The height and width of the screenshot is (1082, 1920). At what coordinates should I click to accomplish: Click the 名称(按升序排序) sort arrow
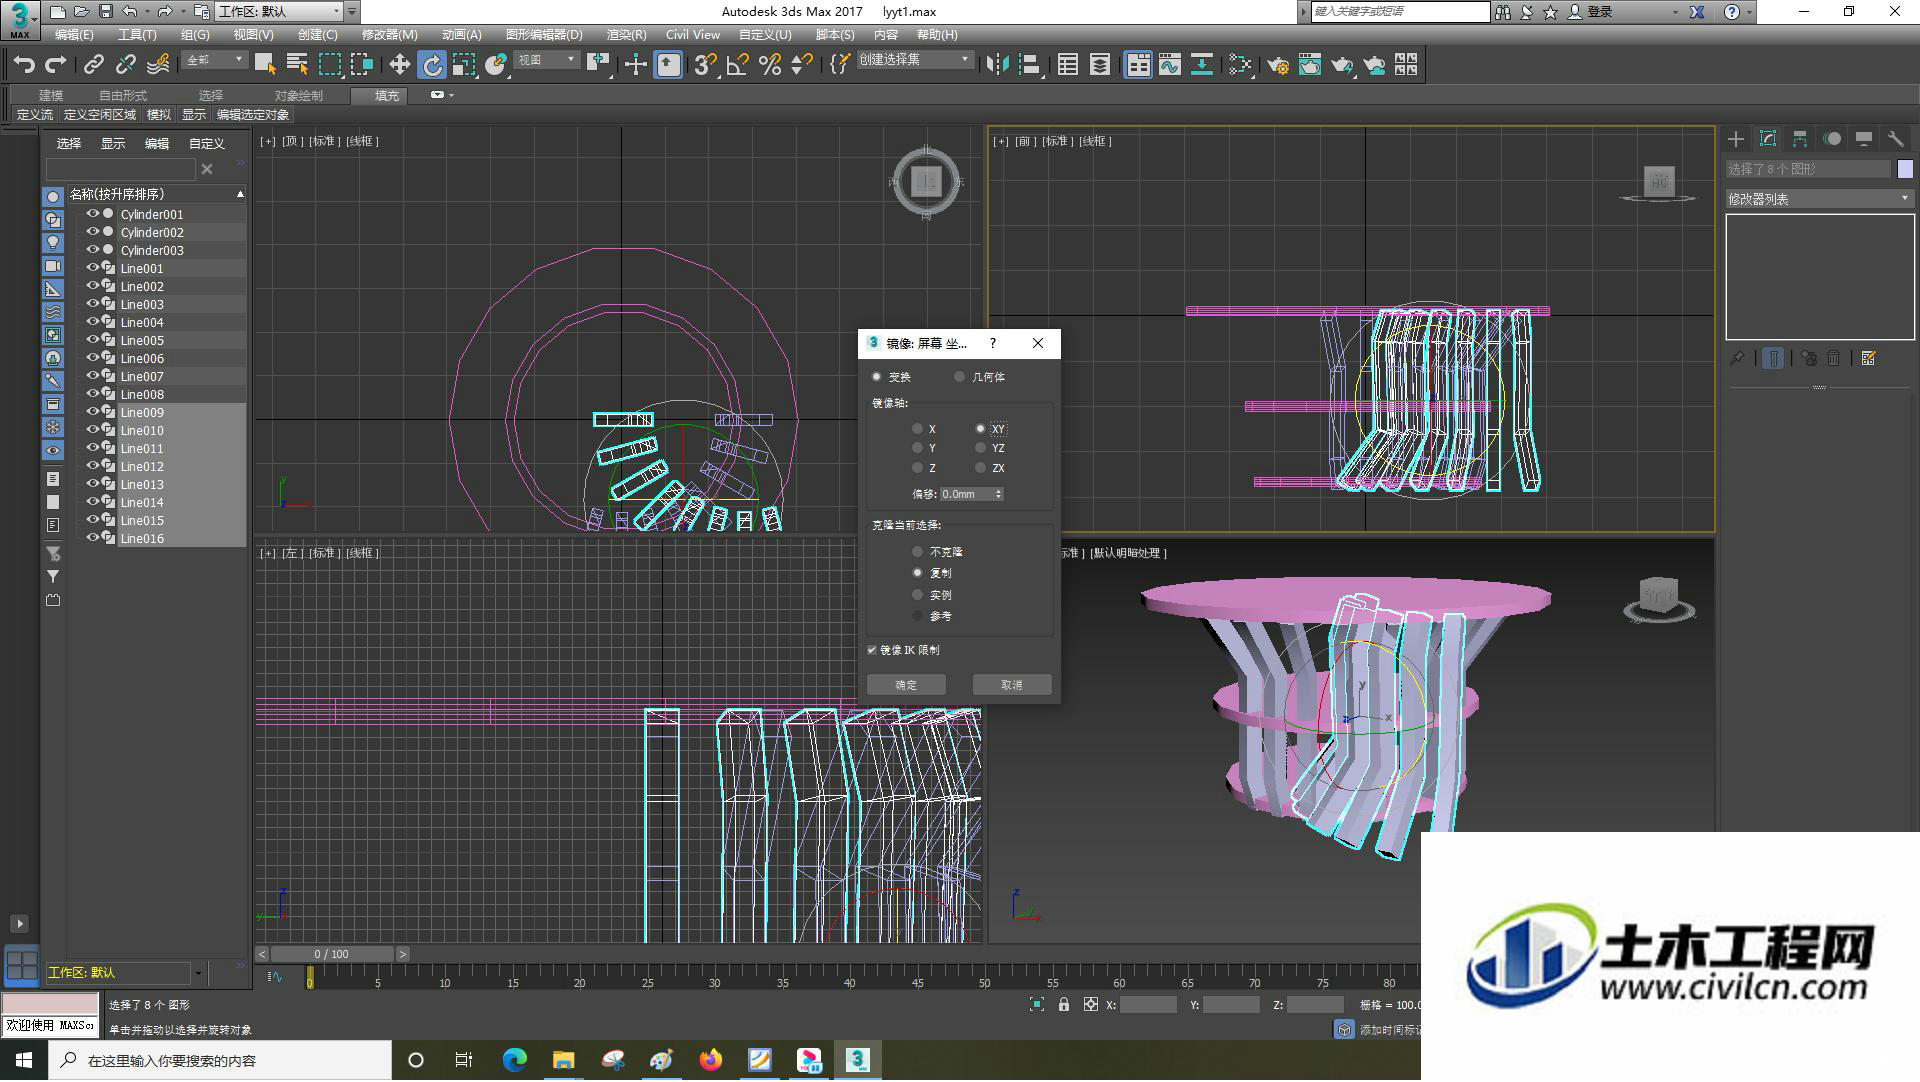point(240,194)
